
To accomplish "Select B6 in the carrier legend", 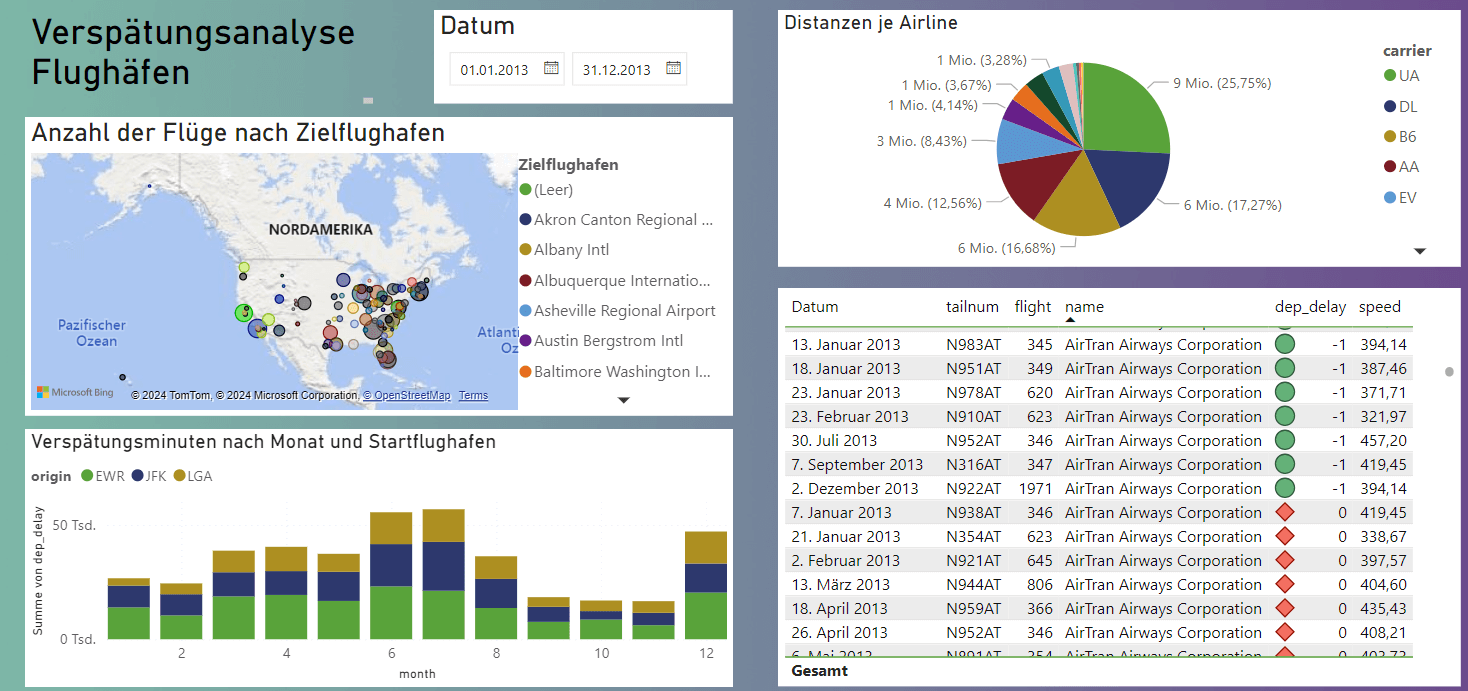I will [x=1401, y=137].
